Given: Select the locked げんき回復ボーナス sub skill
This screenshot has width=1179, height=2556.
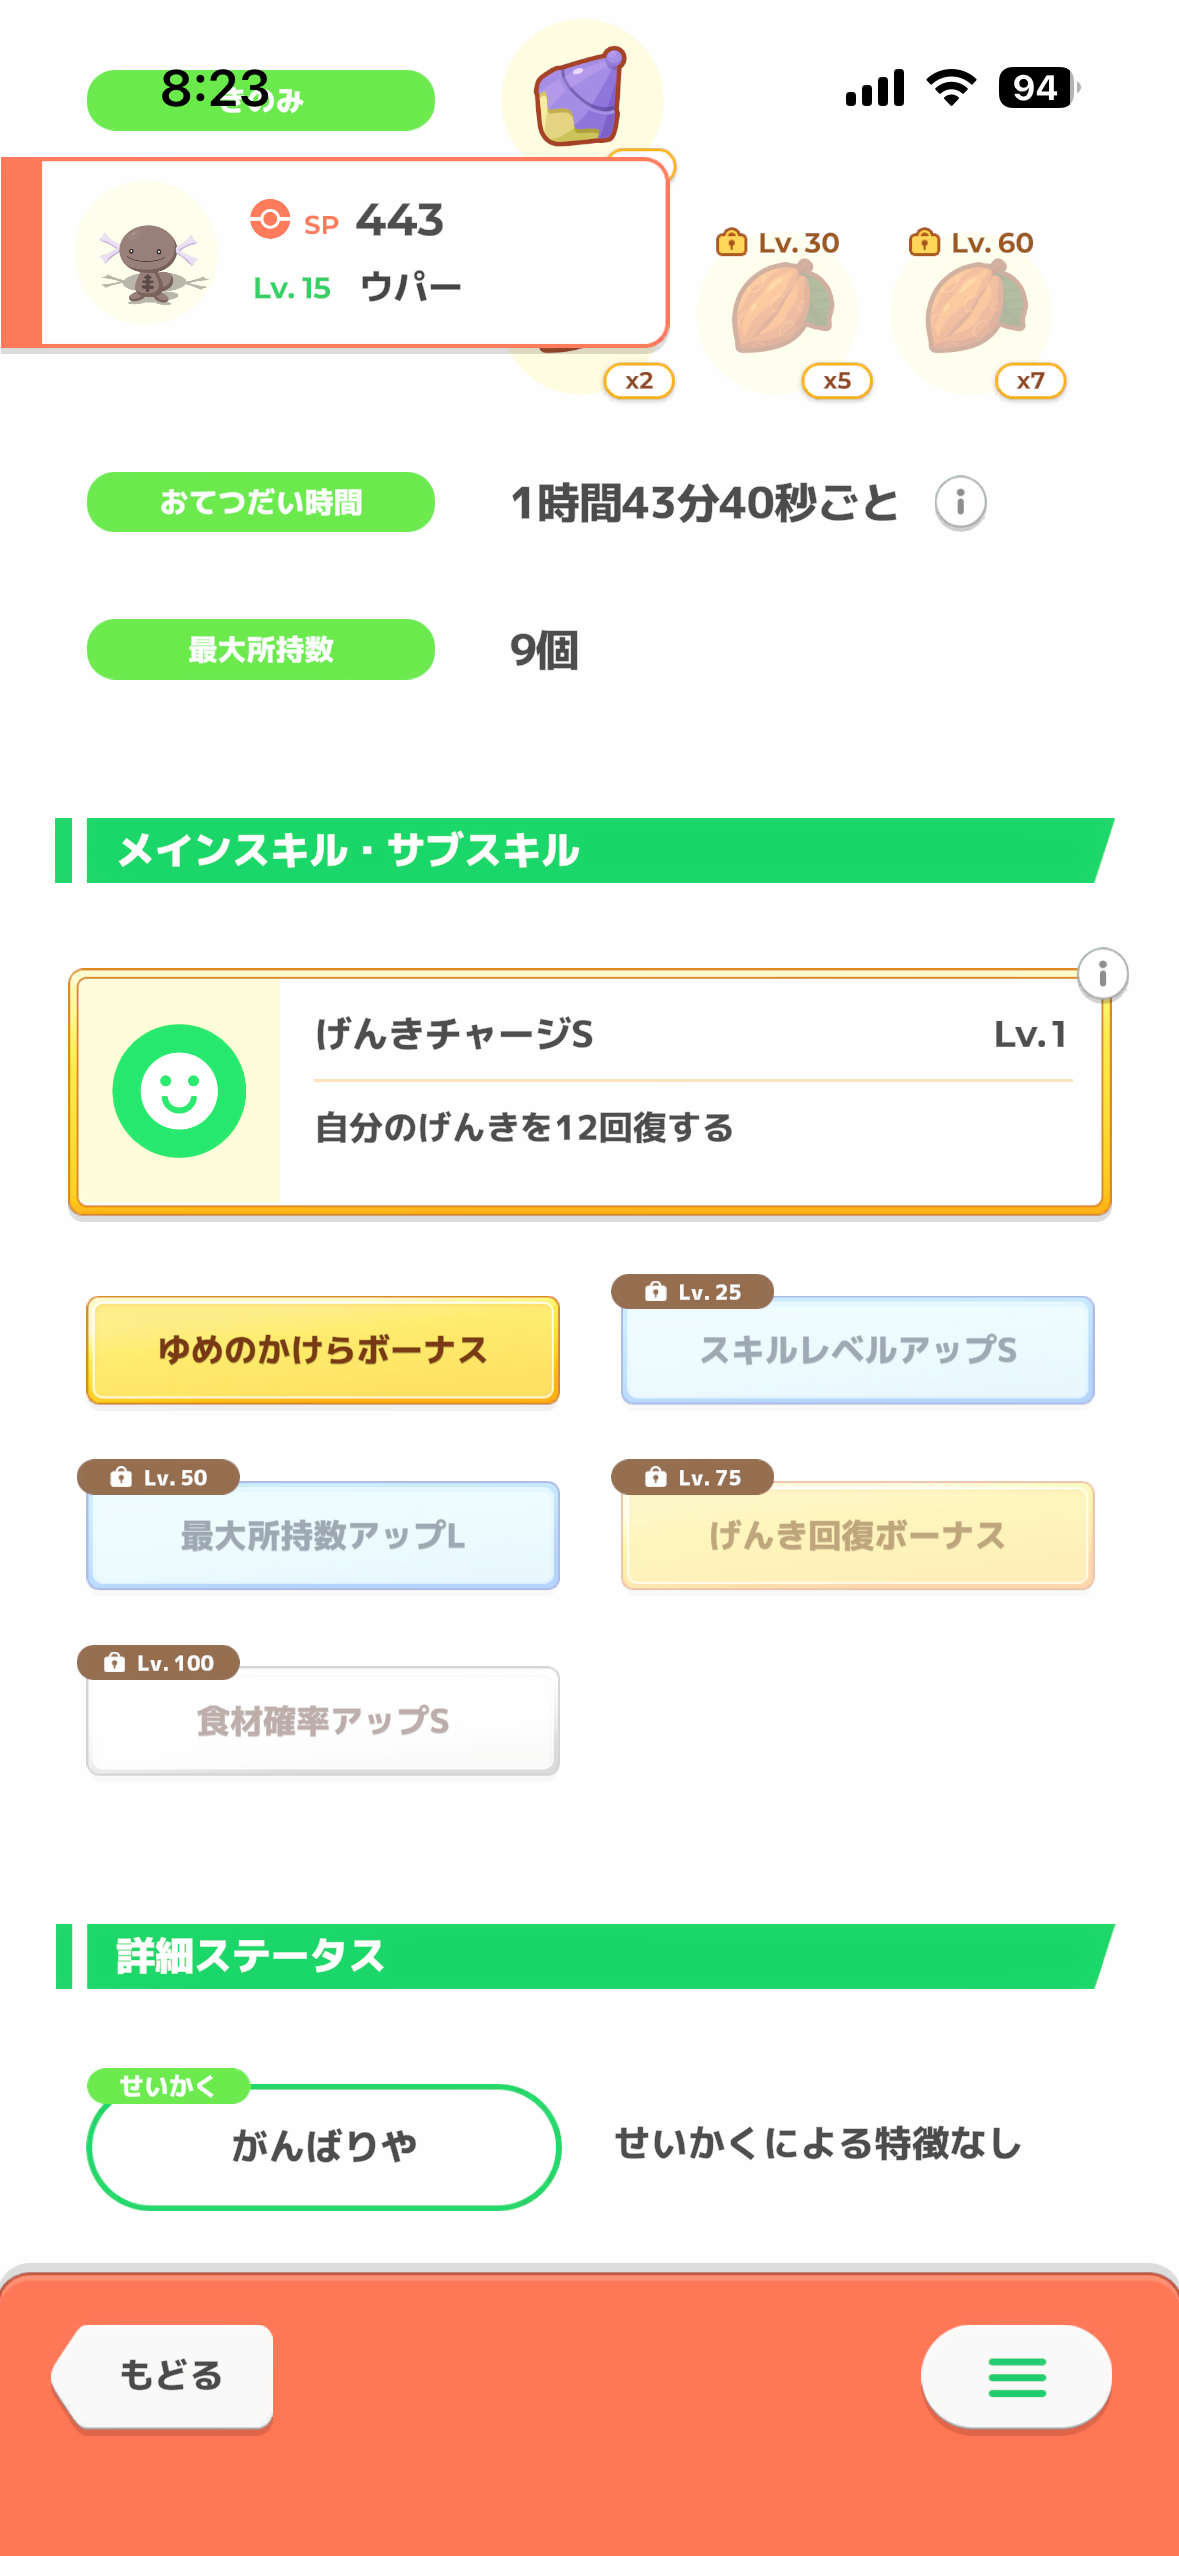Looking at the screenshot, I should tap(857, 1535).
